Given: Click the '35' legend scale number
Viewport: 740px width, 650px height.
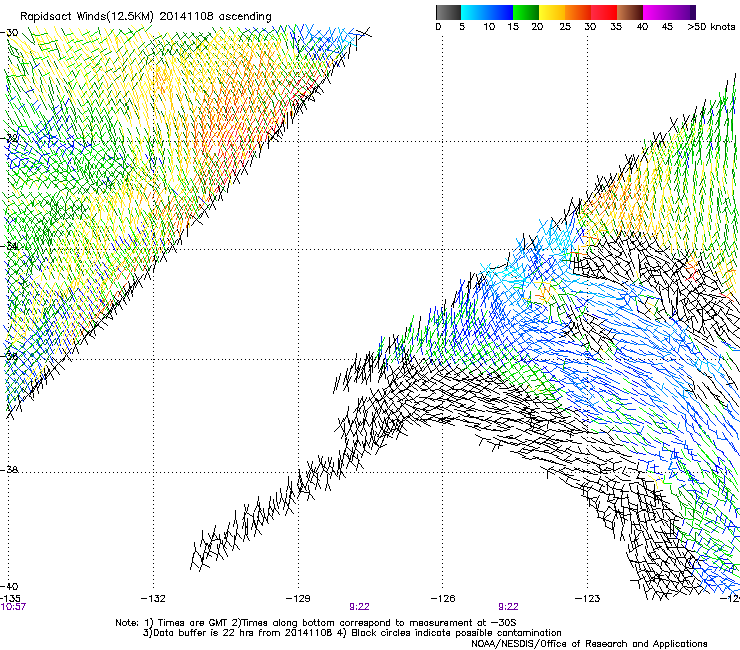Looking at the screenshot, I should [x=616, y=27].
